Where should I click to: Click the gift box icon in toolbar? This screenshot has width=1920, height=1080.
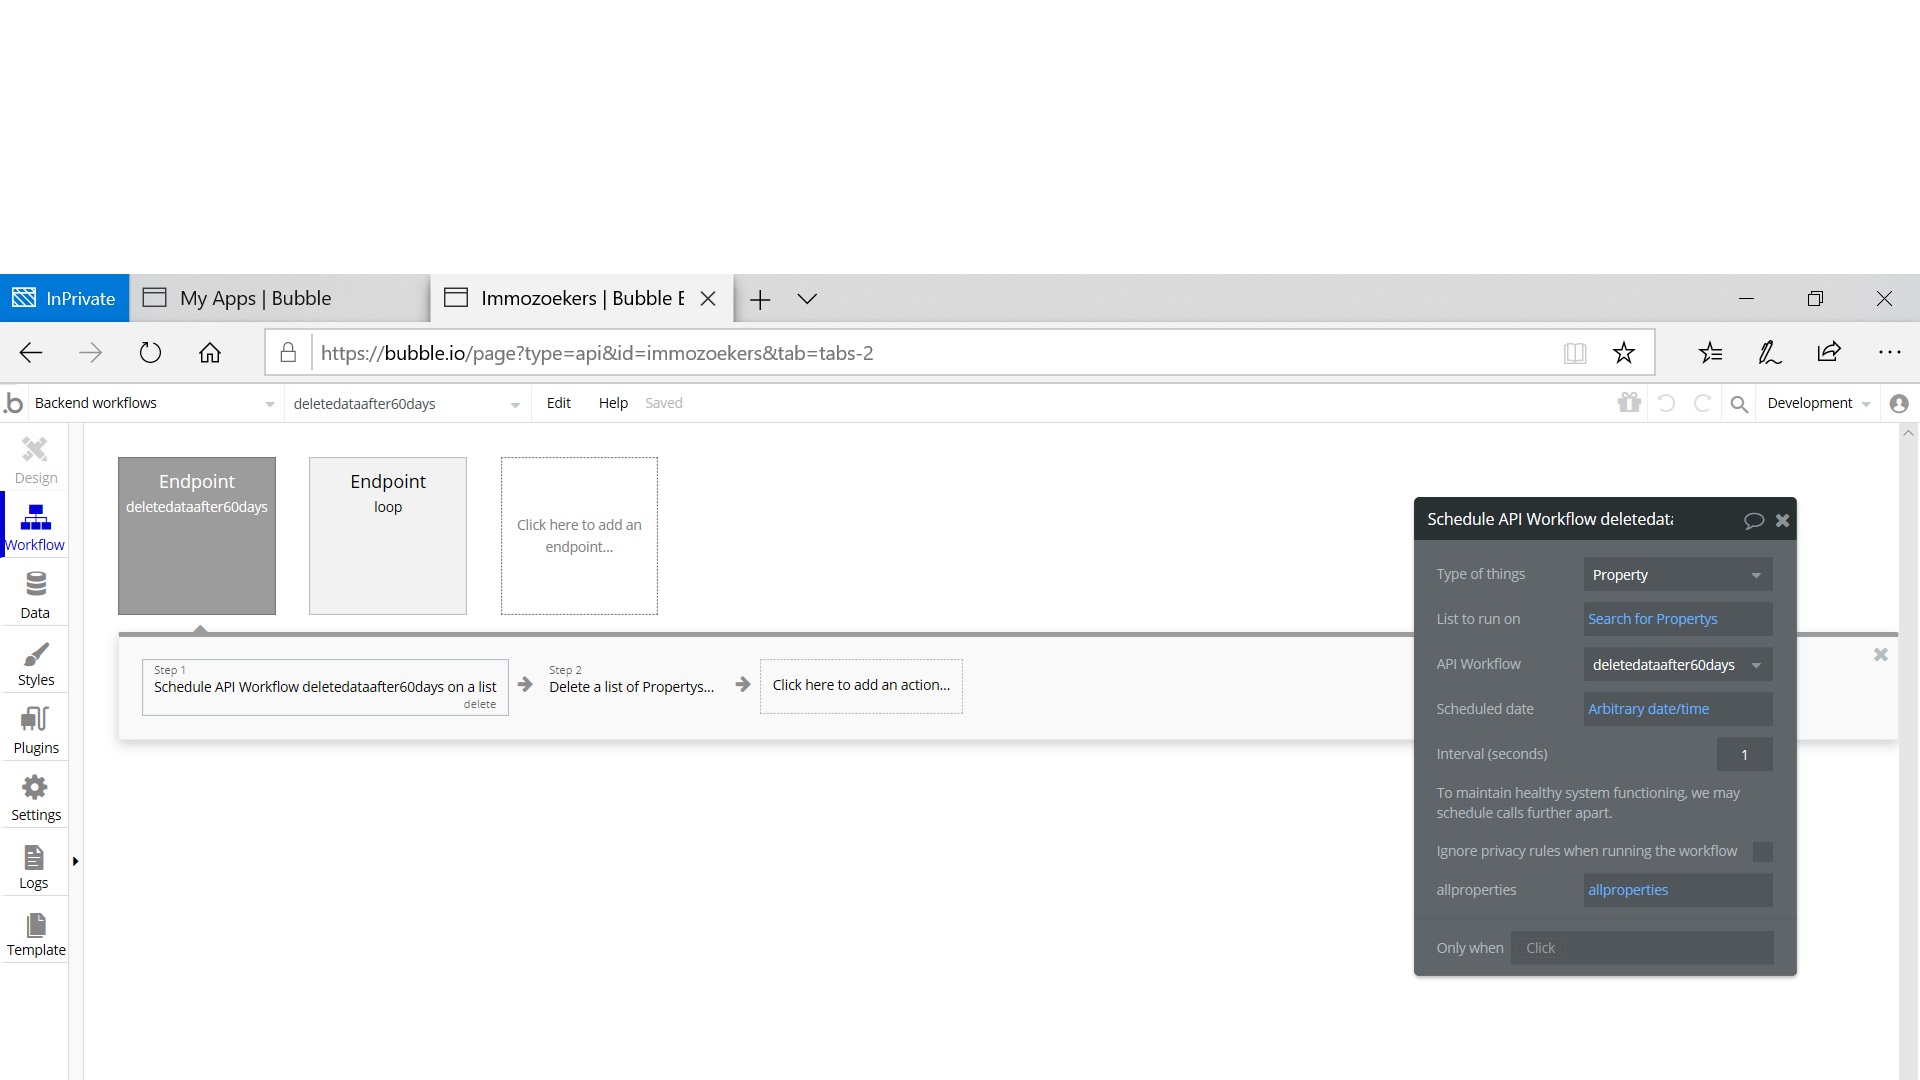1629,402
